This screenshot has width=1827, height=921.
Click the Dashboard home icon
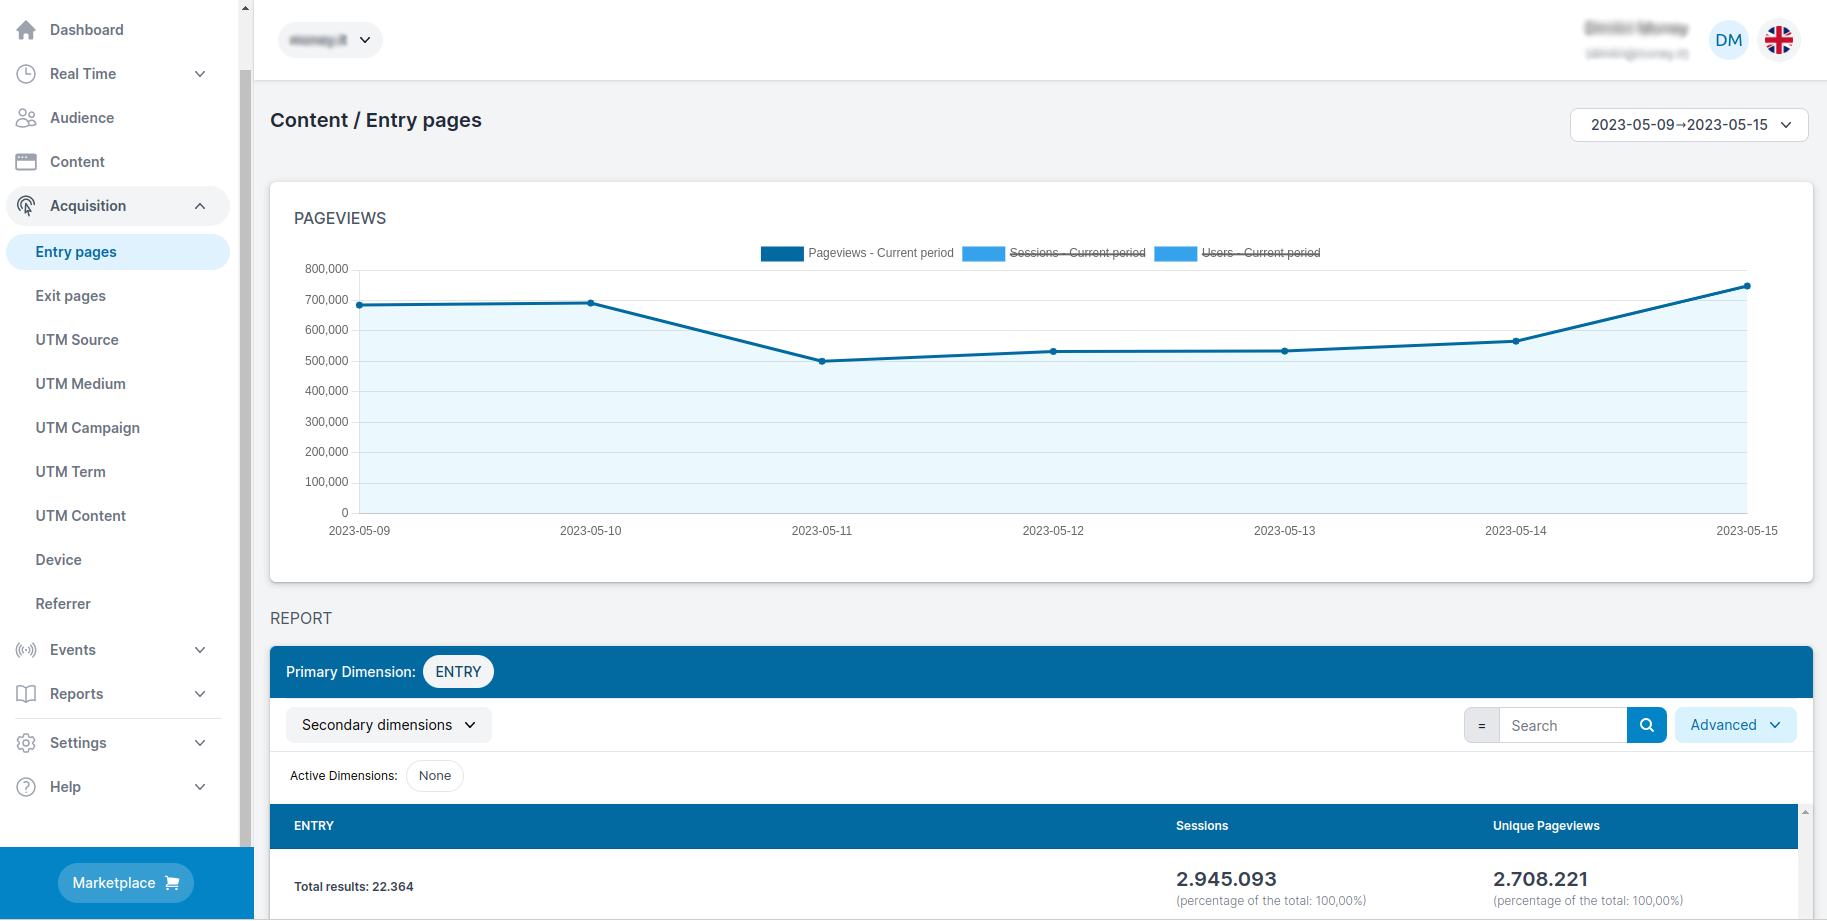(x=26, y=30)
